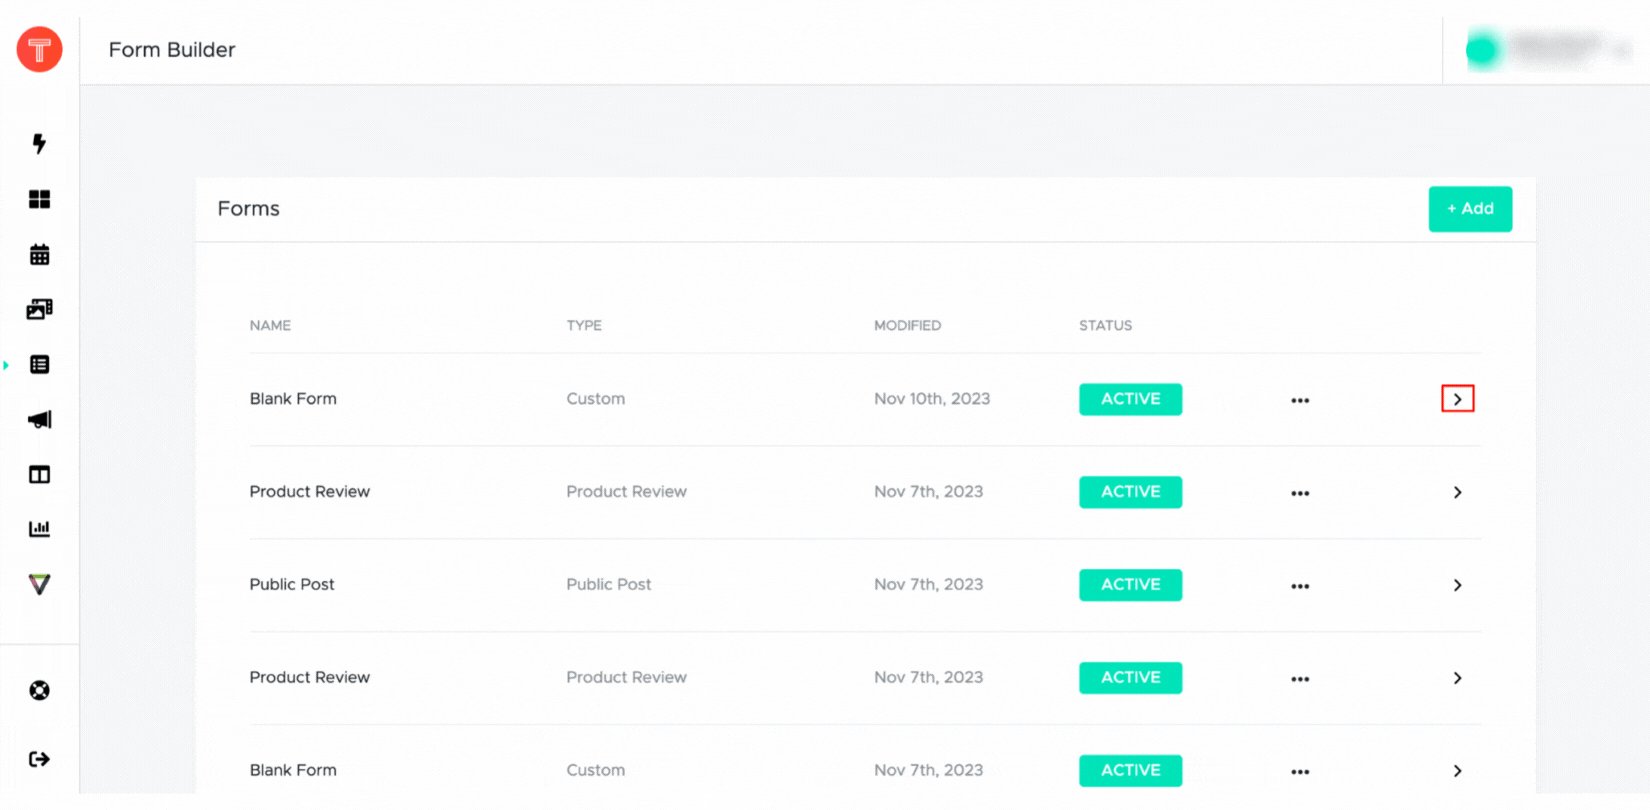Click ACTIVE status of Nov 10th Blank Form
Viewport: 1650px width, 810px height.
[x=1130, y=399]
